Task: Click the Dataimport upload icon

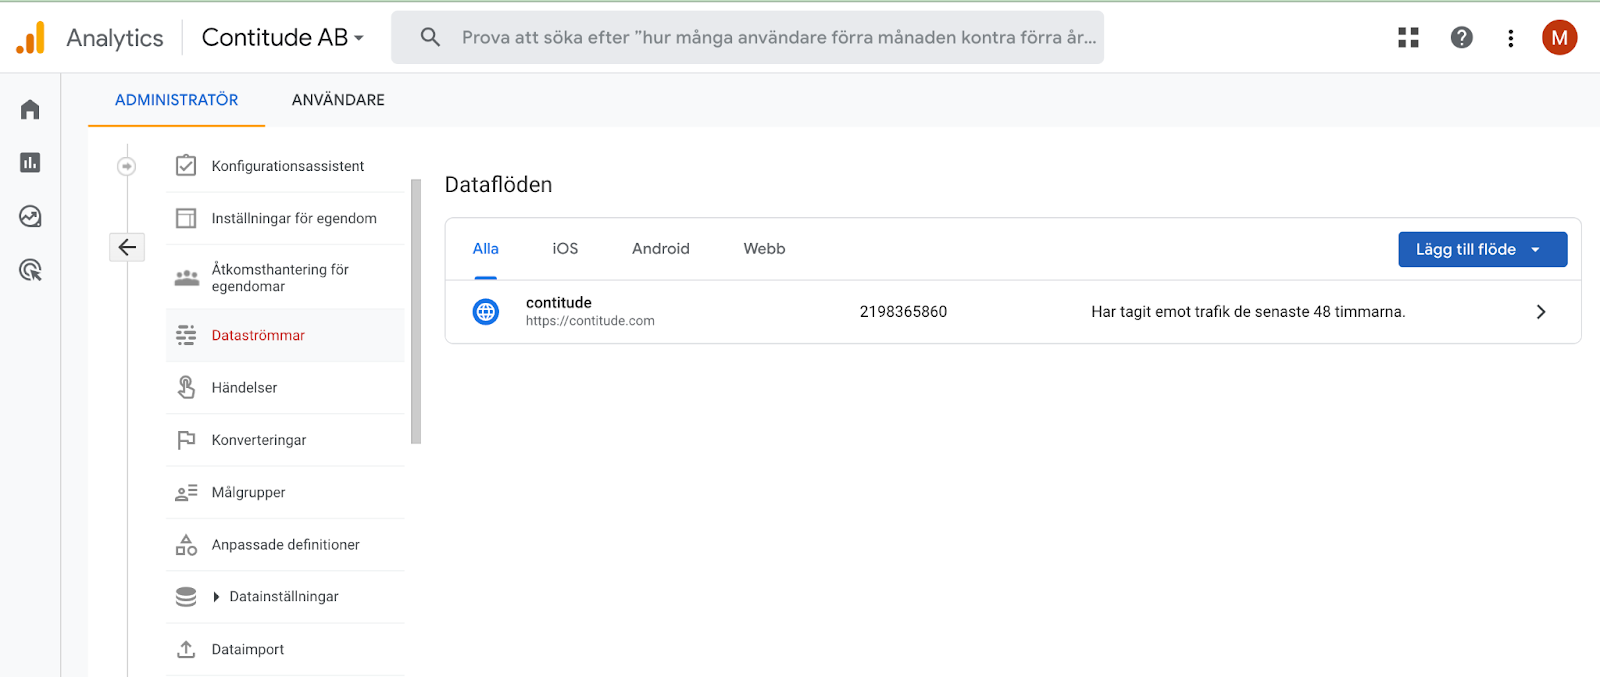Action: point(186,649)
